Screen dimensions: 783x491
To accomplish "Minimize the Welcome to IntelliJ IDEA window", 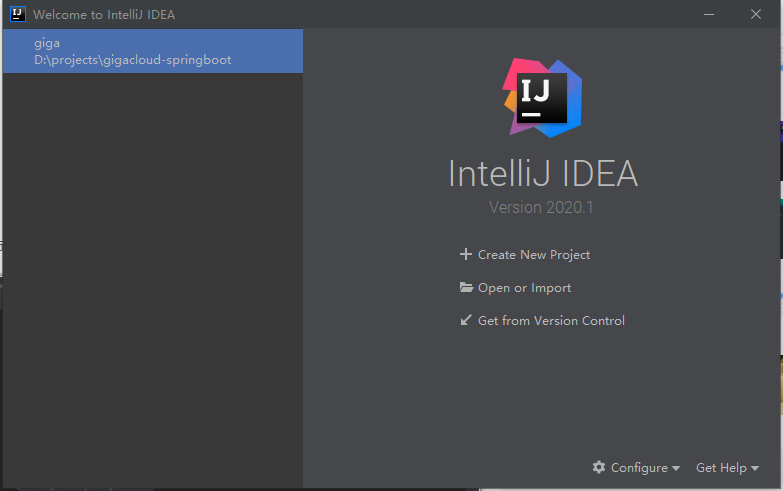I will pos(709,14).
